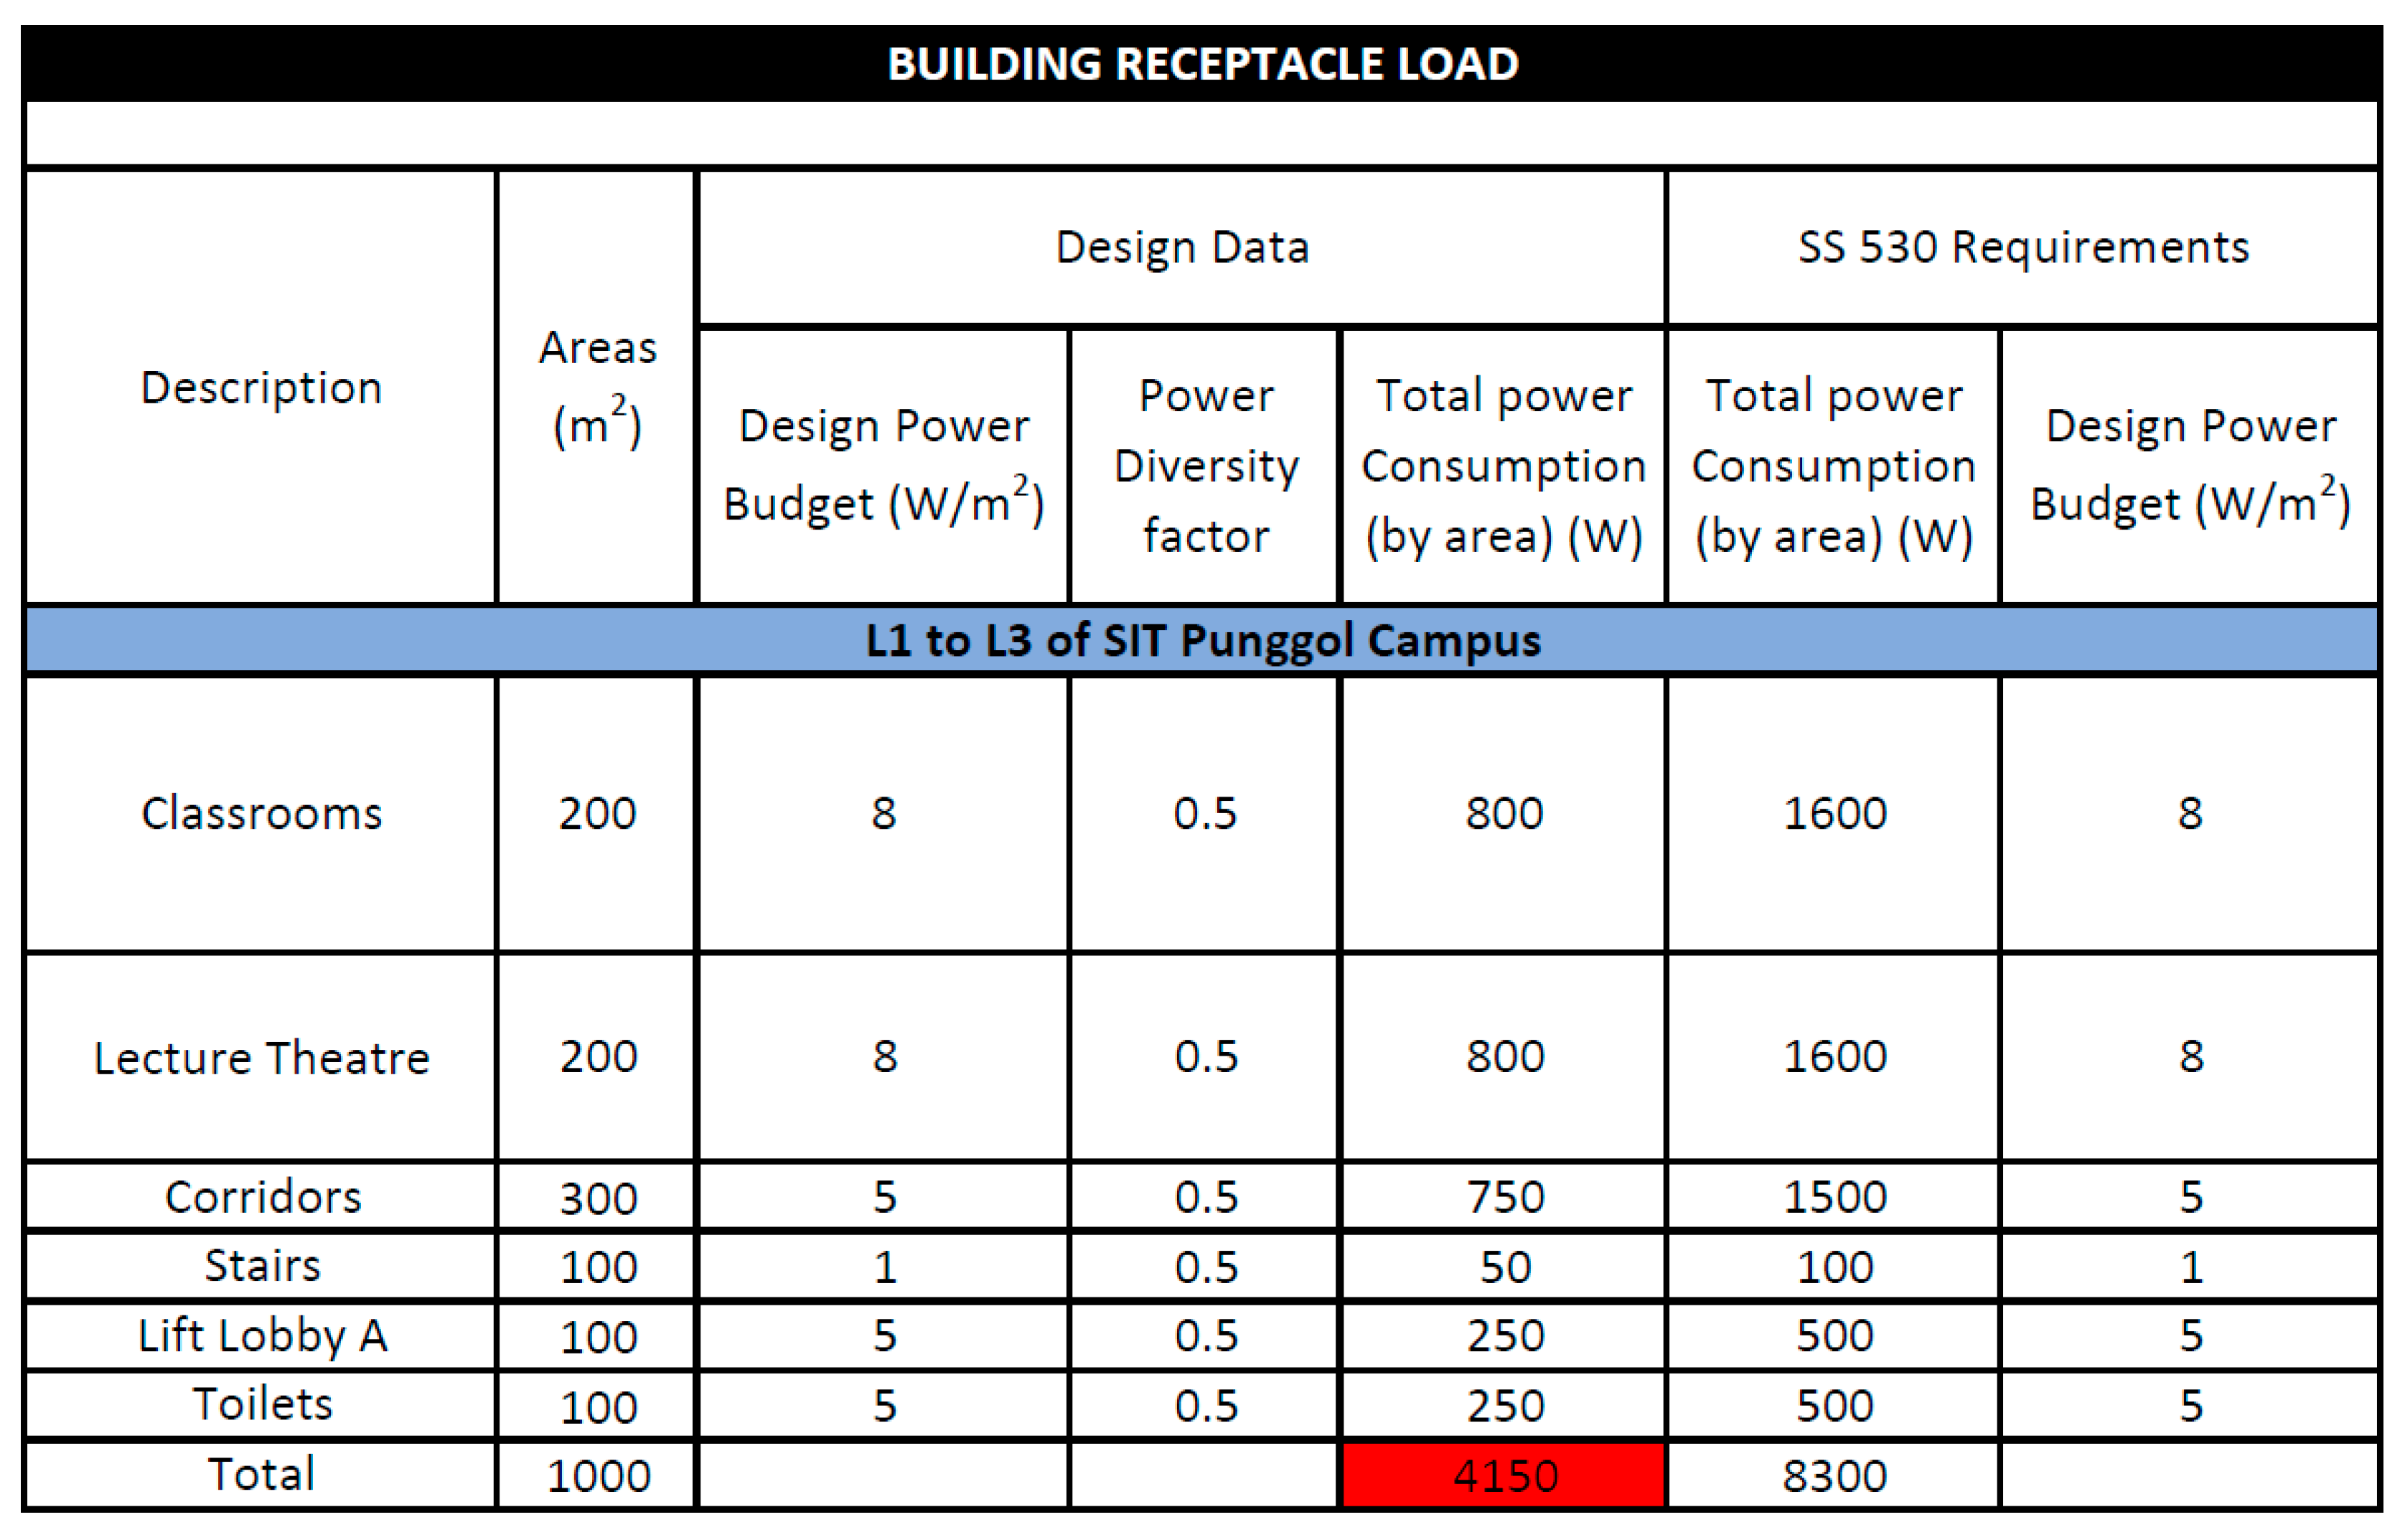Select the empty row below the title

click(1202, 134)
